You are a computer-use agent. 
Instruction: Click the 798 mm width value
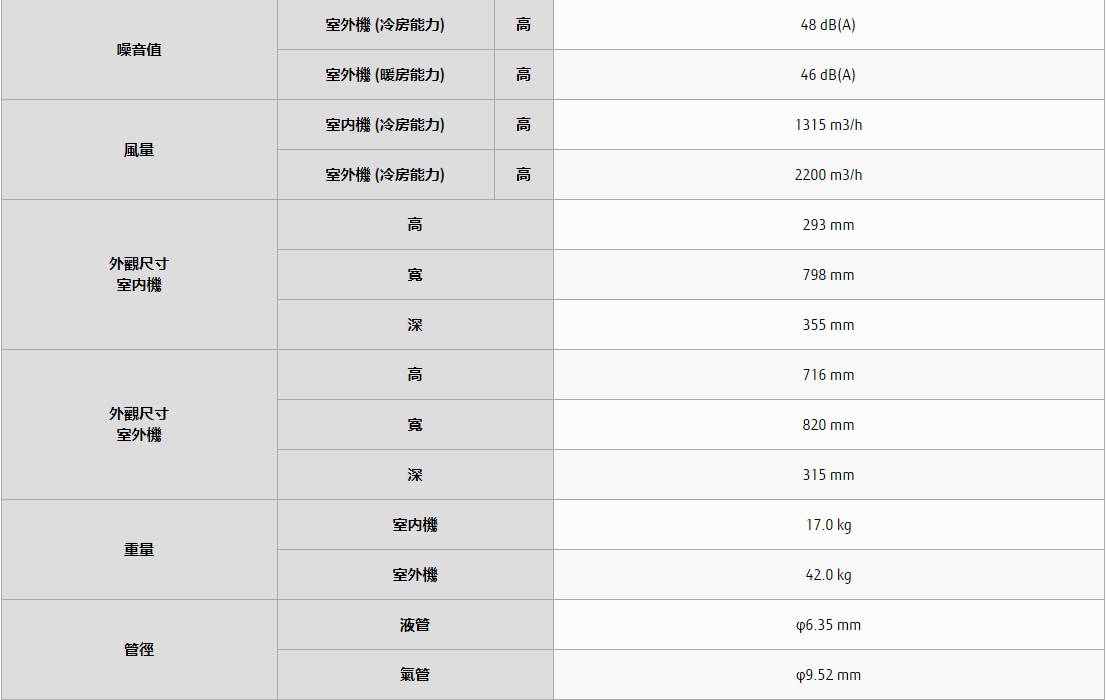coord(828,275)
